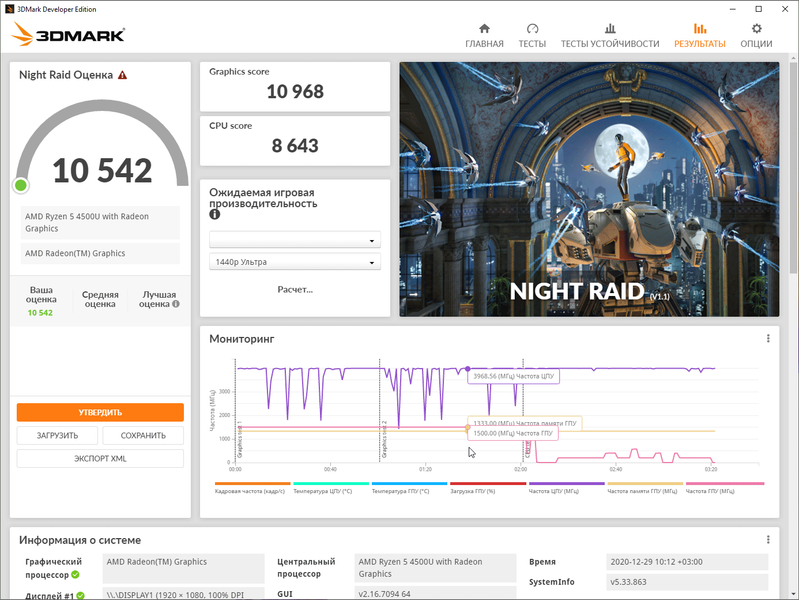Click the Night Raid scene thumbnail
This screenshot has height=600, width=799.
589,189
